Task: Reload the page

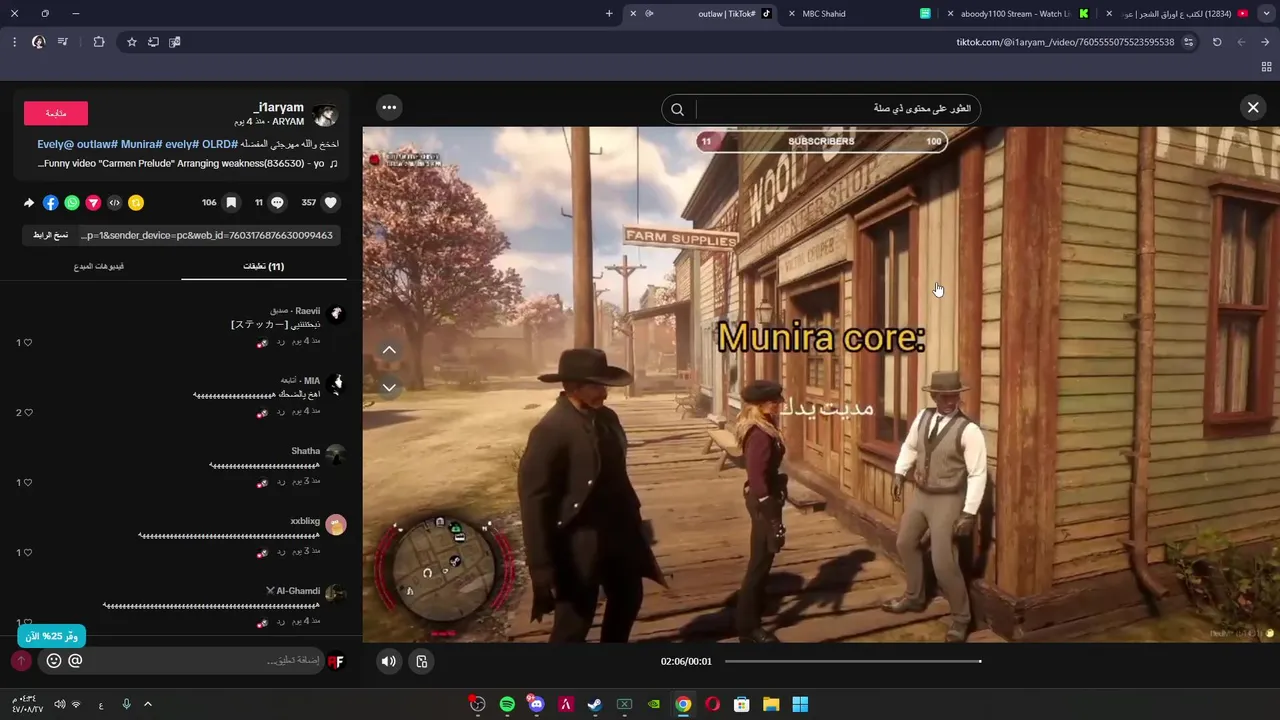Action: click(1217, 42)
